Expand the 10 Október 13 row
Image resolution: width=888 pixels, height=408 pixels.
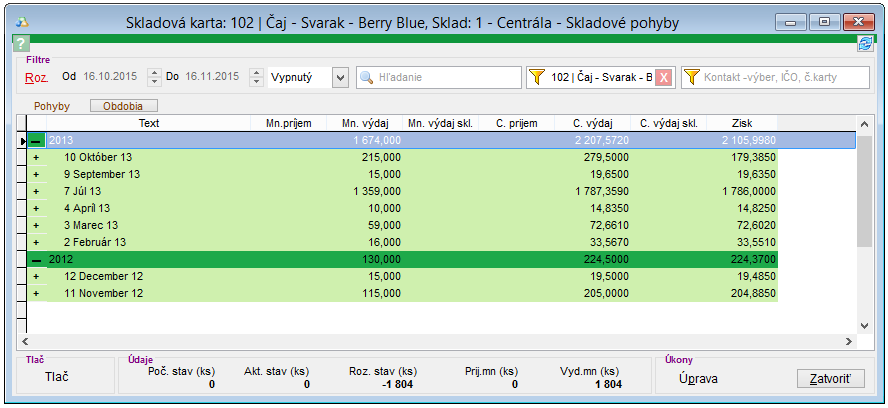tap(36, 158)
